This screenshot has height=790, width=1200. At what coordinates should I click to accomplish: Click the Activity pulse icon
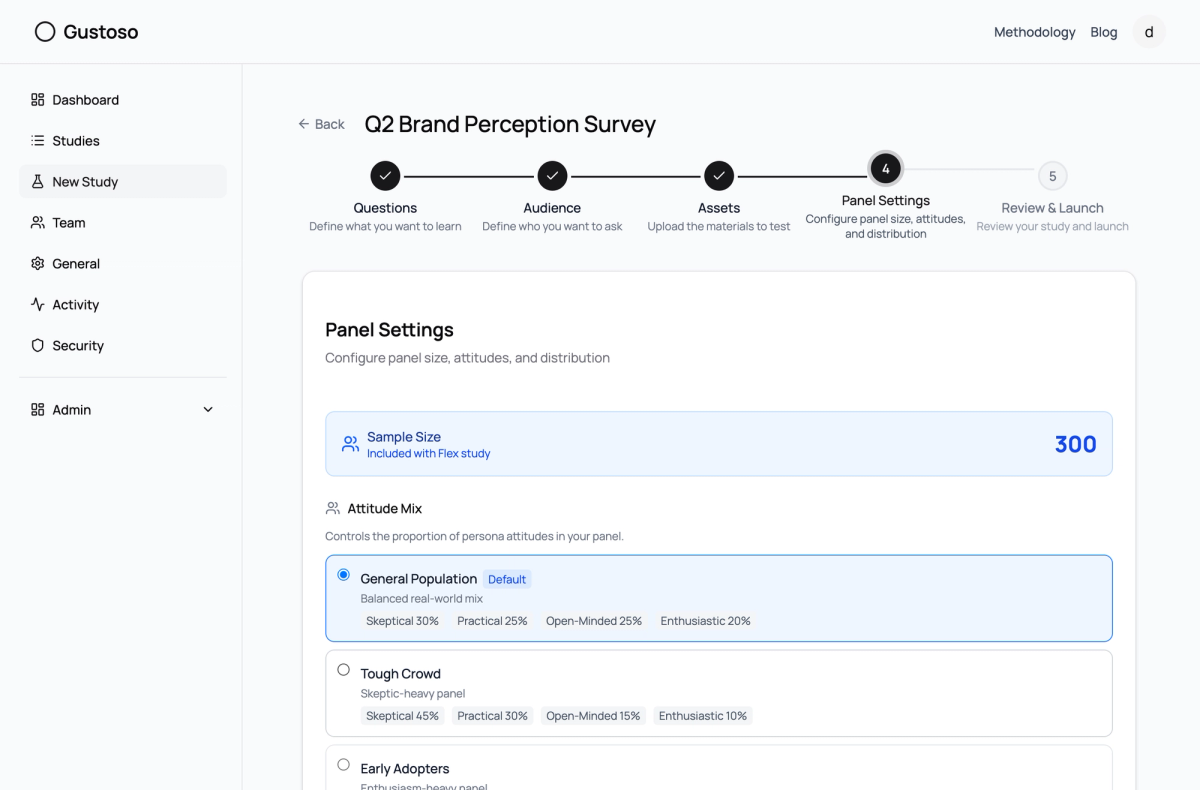pyautogui.click(x=38, y=305)
